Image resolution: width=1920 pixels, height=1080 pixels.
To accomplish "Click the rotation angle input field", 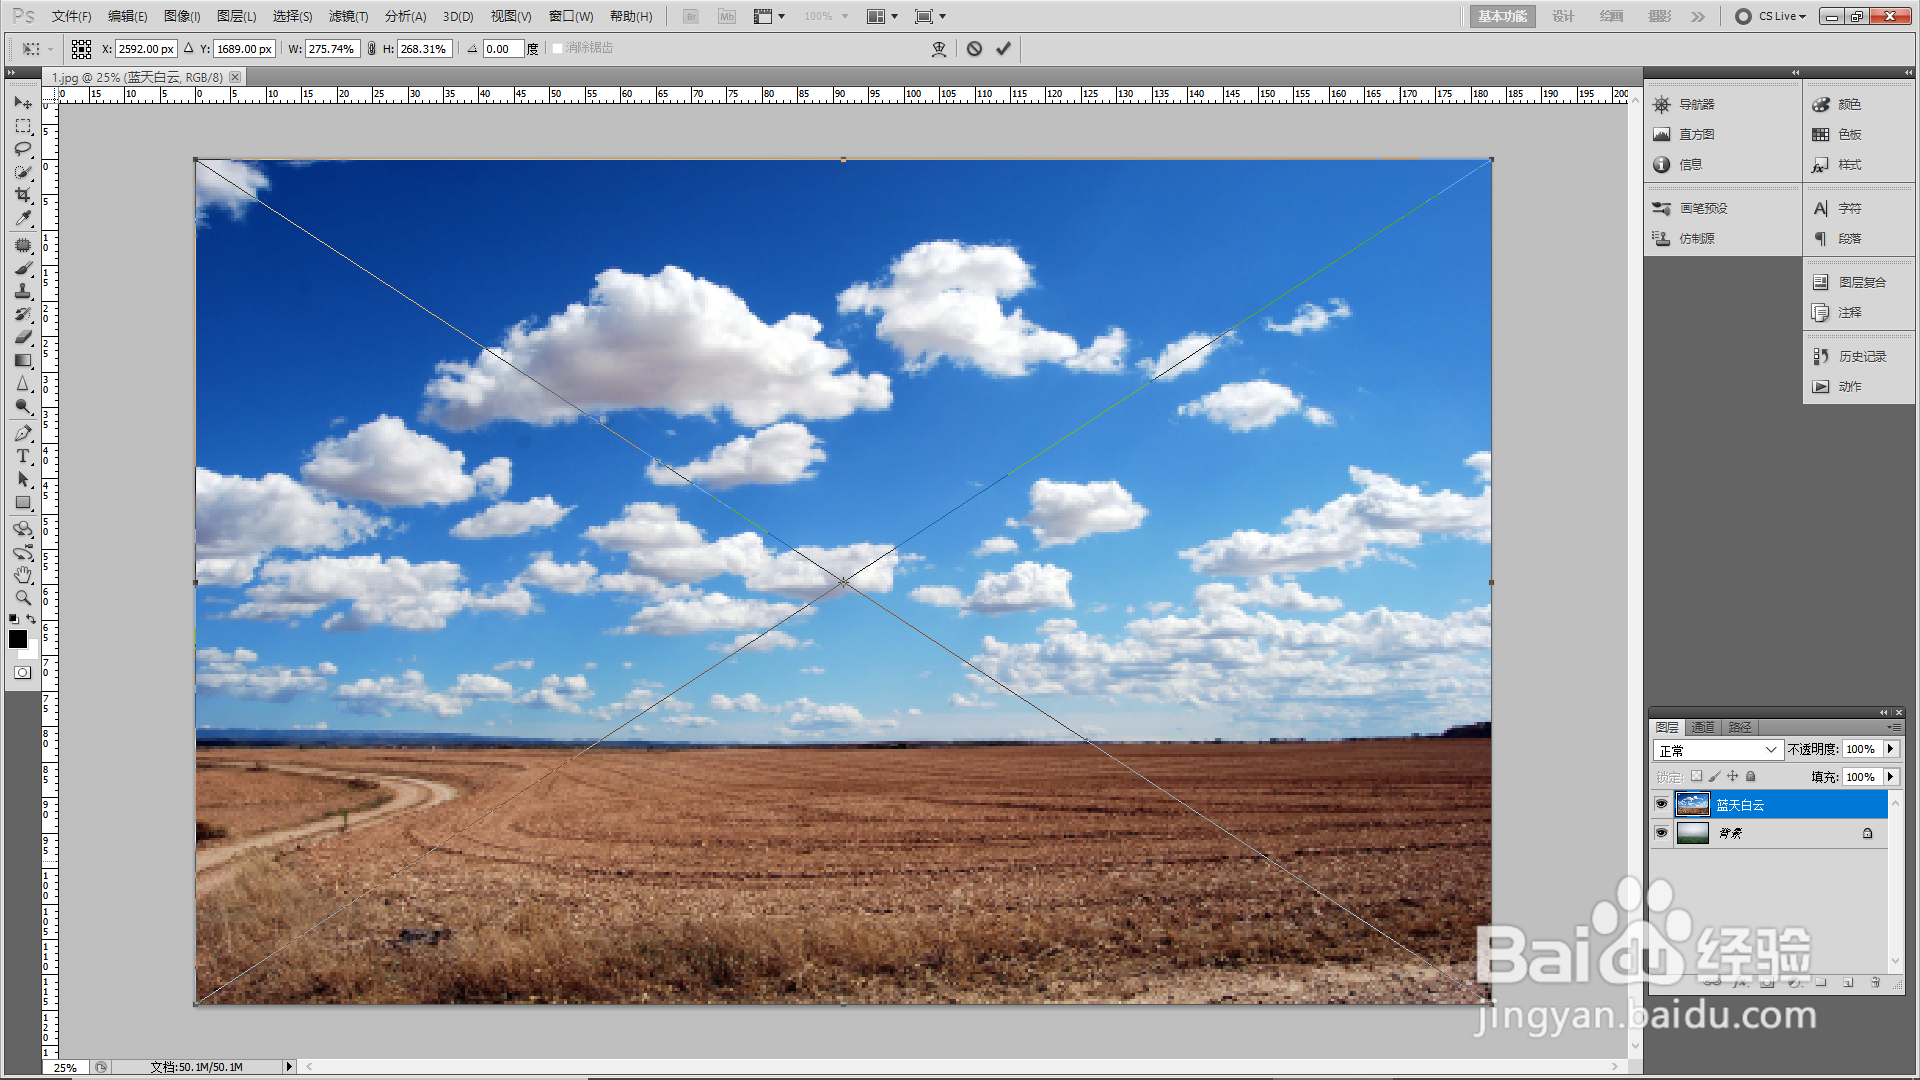I will coord(502,48).
